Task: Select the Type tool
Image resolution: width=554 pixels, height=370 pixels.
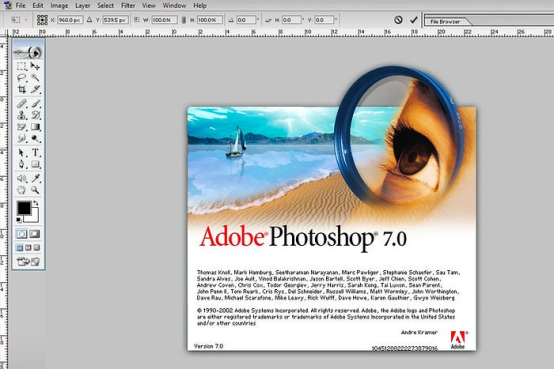Action: (x=35, y=153)
